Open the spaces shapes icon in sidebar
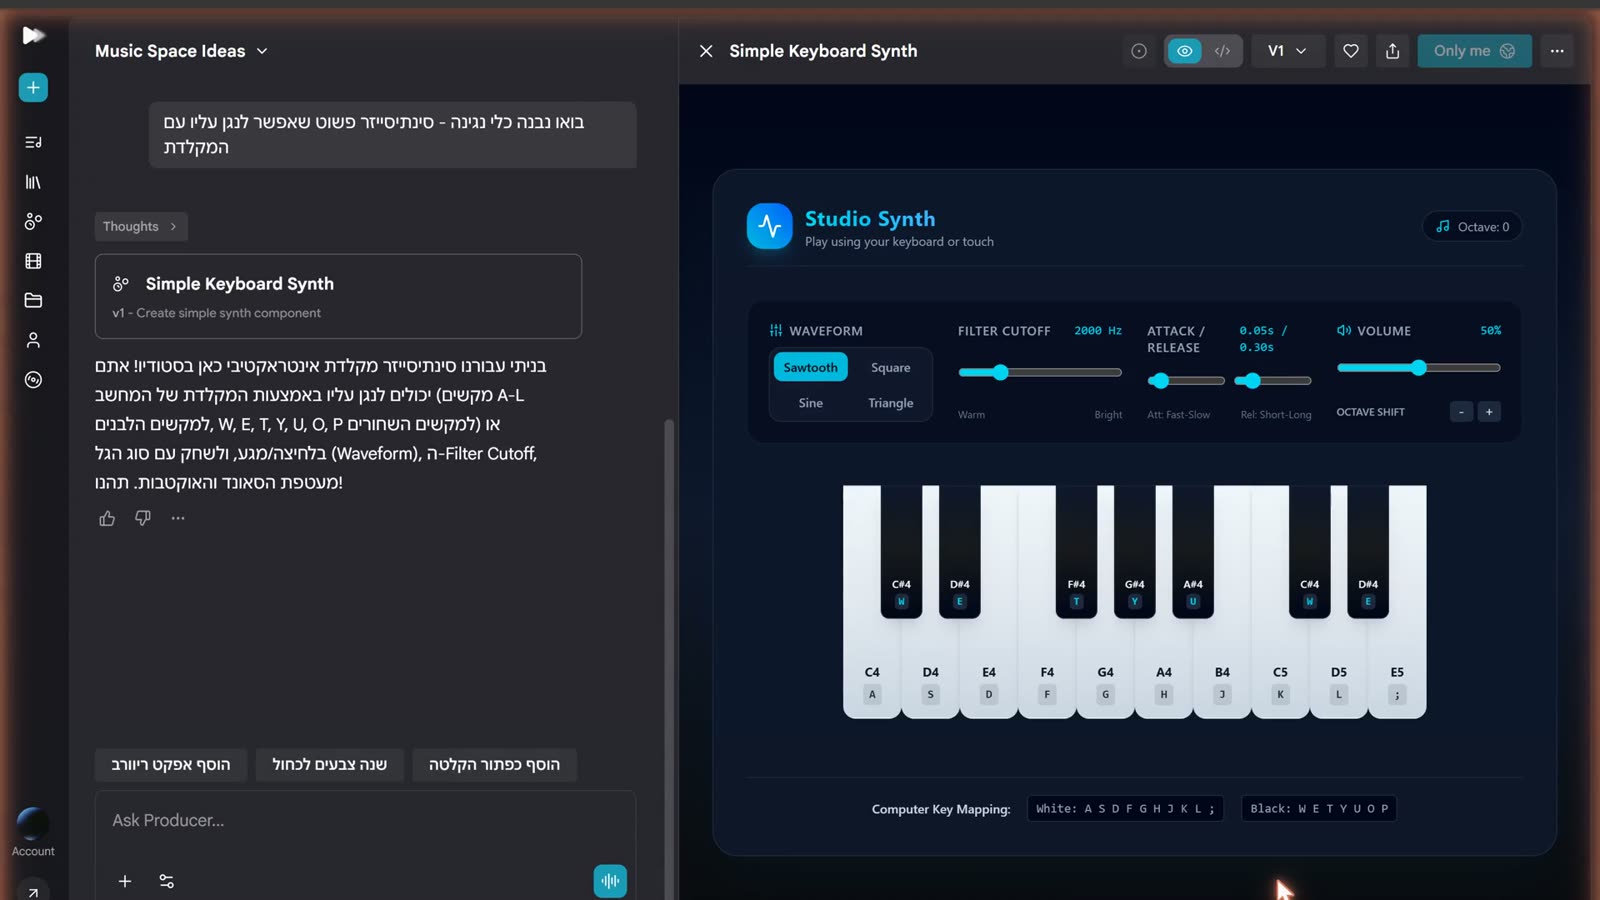The width and height of the screenshot is (1600, 900). point(33,221)
